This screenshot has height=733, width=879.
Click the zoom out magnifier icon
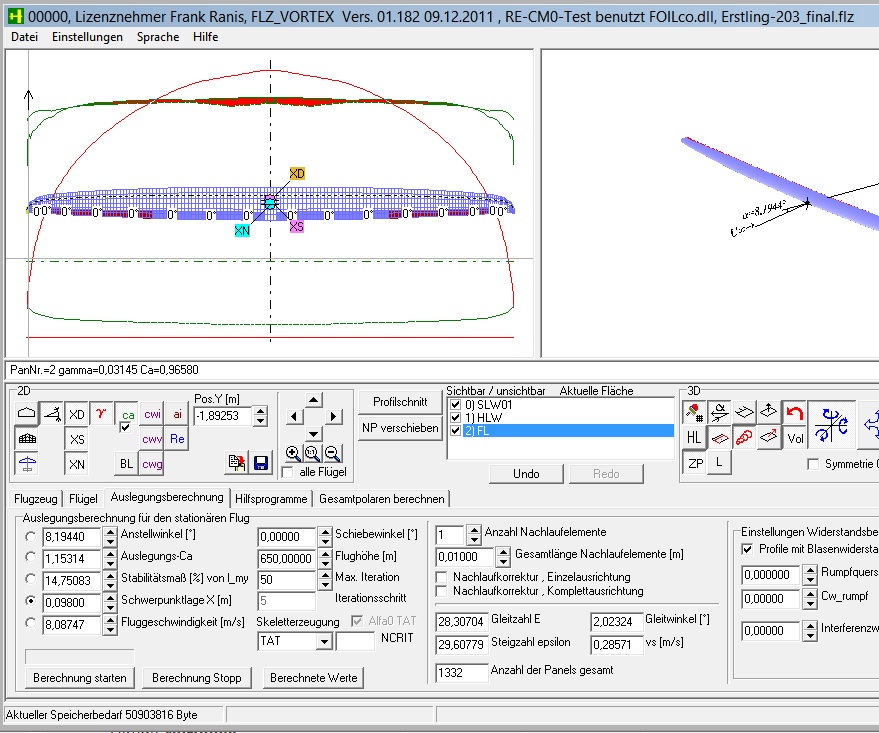click(333, 453)
